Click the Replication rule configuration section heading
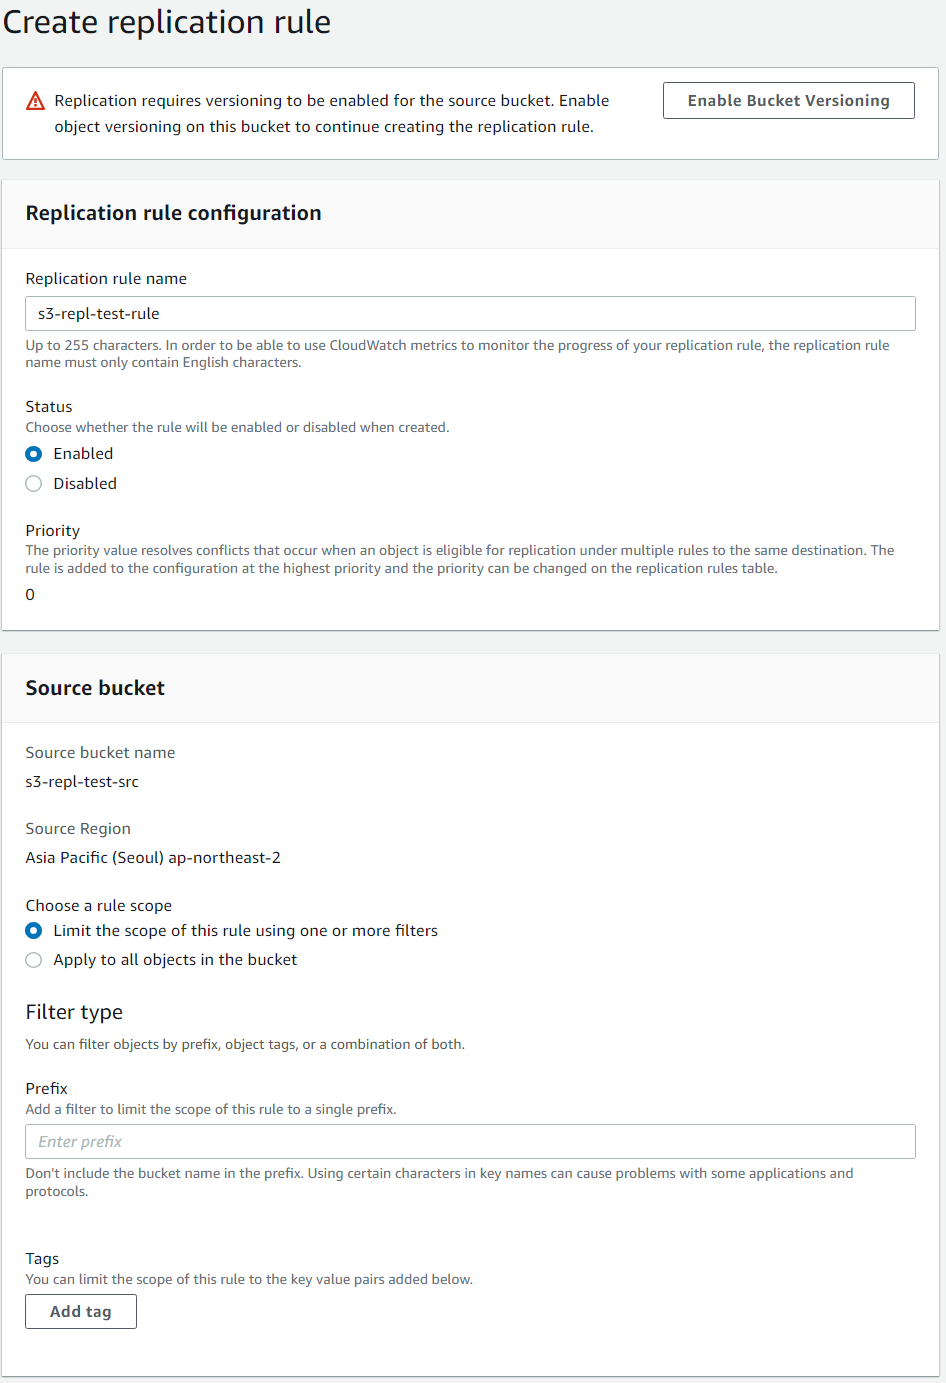 pos(173,213)
